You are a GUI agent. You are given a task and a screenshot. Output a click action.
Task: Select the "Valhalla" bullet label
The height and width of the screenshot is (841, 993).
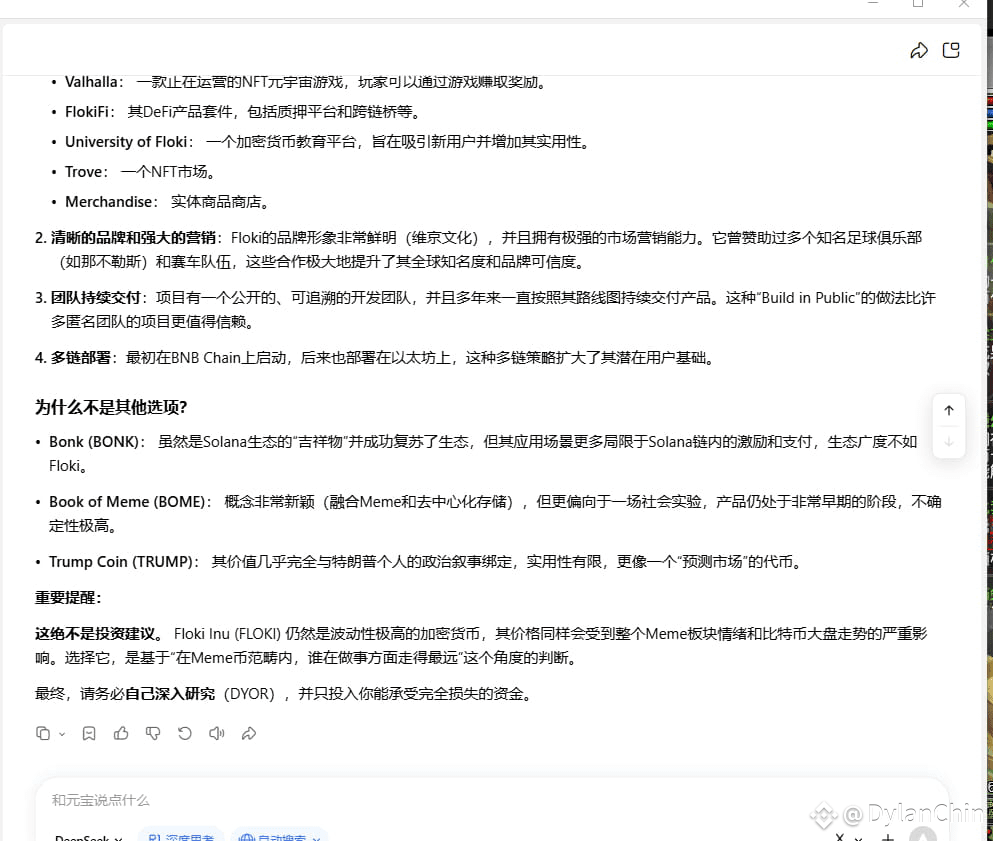coord(94,82)
